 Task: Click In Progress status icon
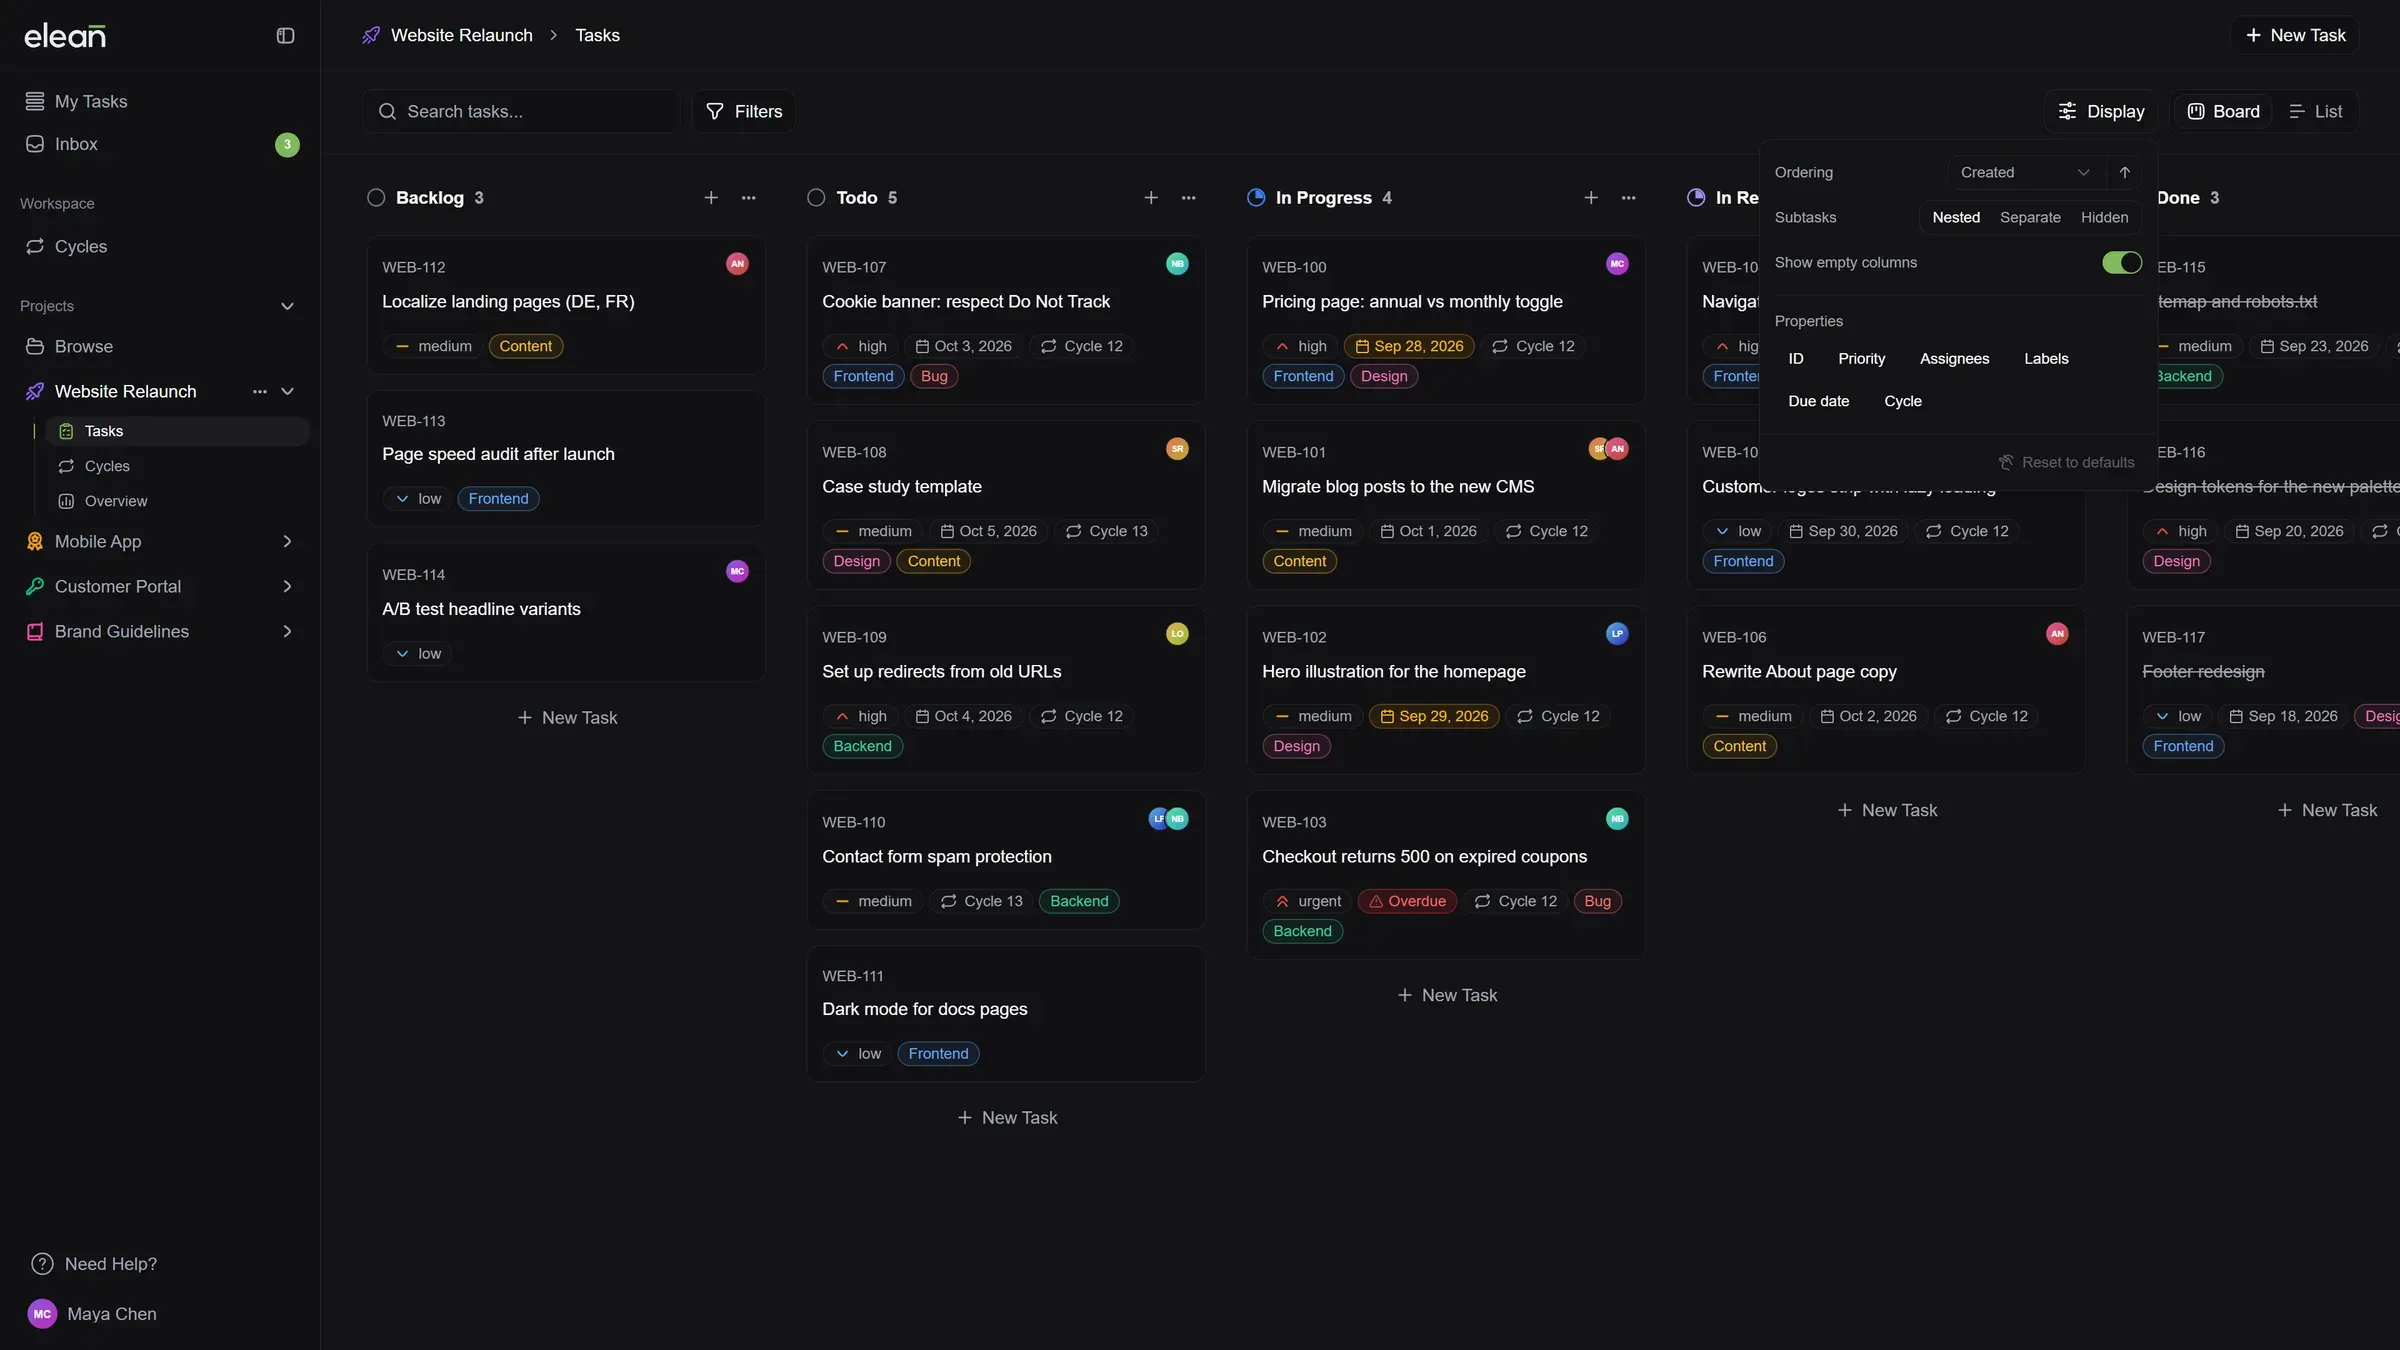click(1256, 198)
